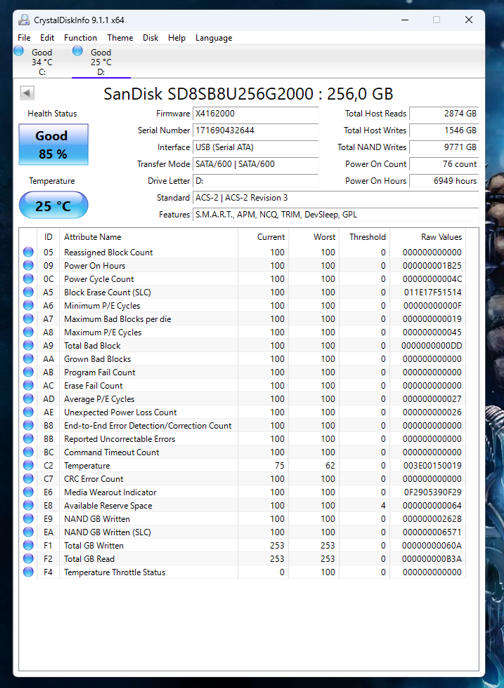504x688 pixels.
Task: Click the previous disk arrow button
Action: click(27, 93)
